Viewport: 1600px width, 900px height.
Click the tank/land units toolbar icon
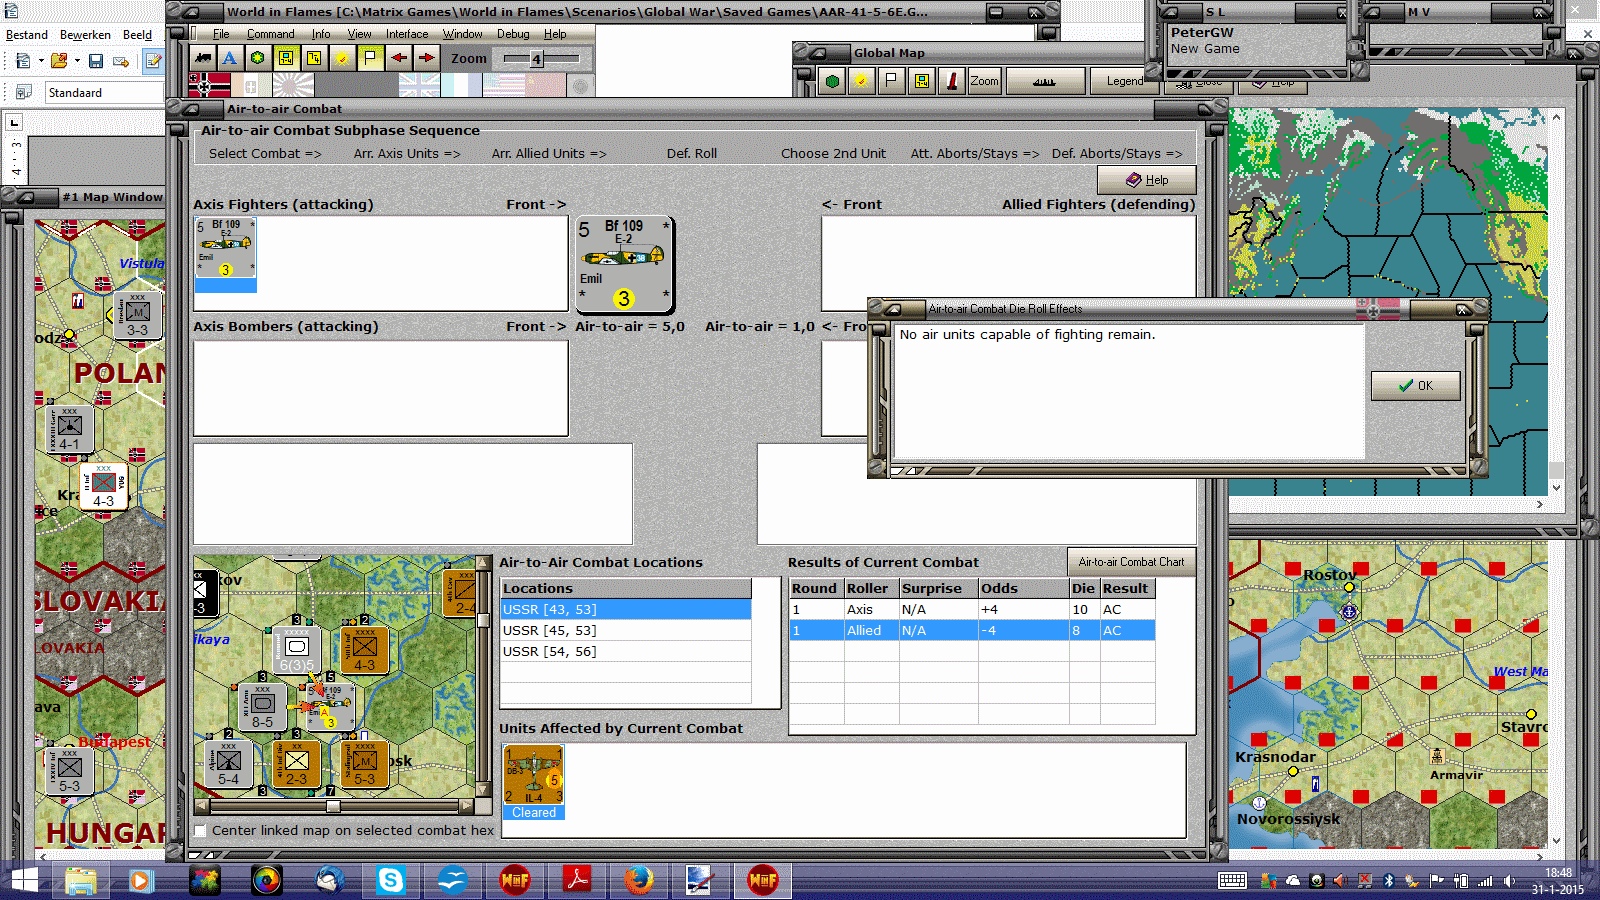point(203,58)
